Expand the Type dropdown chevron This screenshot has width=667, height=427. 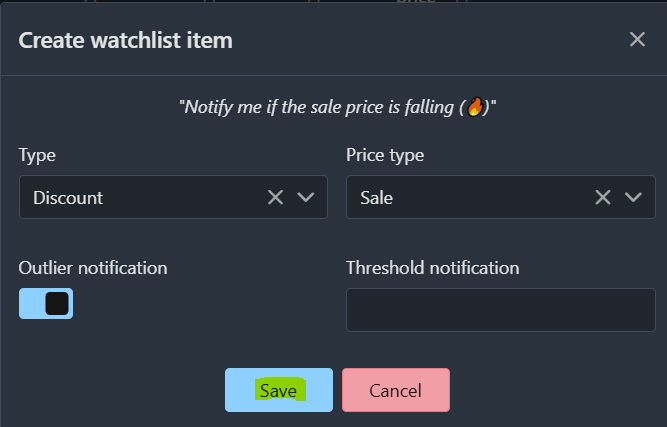coord(306,197)
